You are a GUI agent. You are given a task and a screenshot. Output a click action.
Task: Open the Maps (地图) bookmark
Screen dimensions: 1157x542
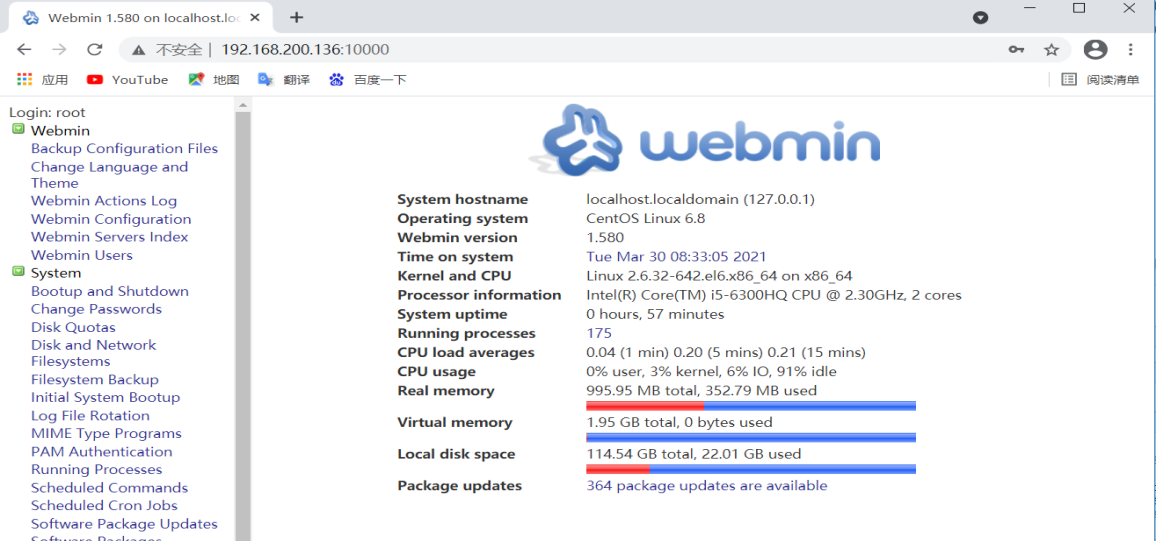(214, 80)
